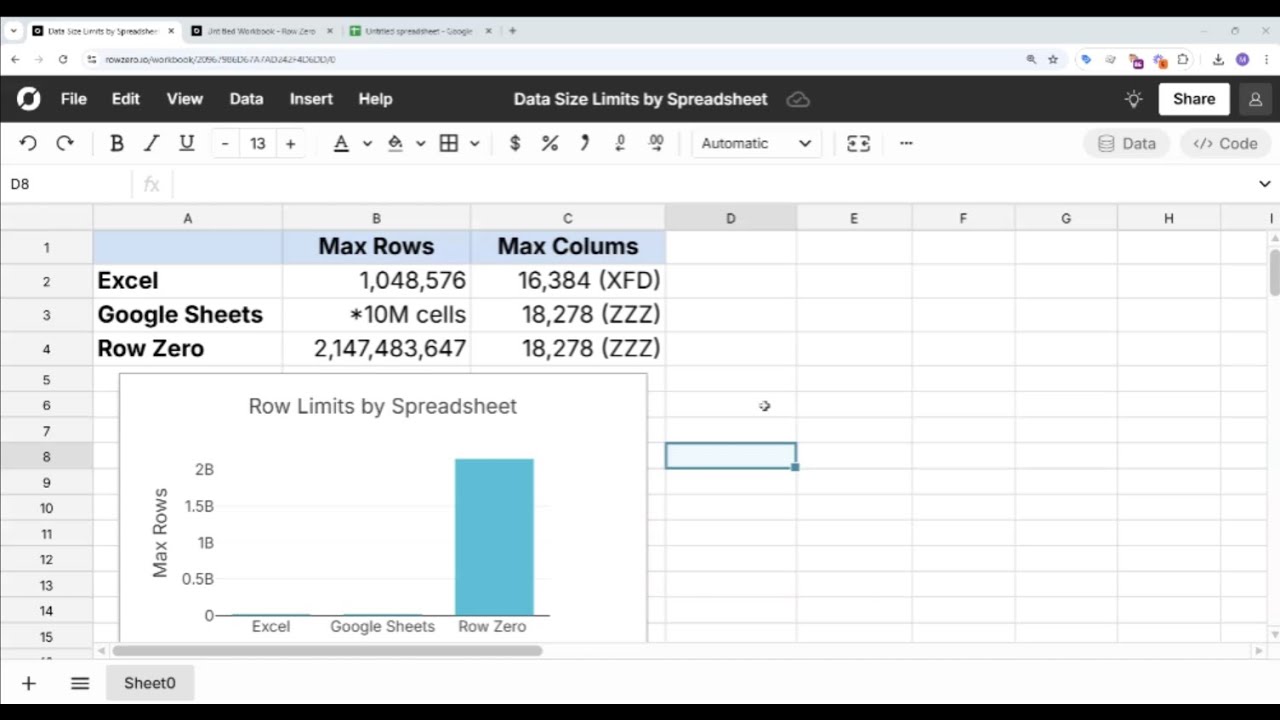Open the Data panel button
The image size is (1280, 720).
pyautogui.click(x=1127, y=143)
